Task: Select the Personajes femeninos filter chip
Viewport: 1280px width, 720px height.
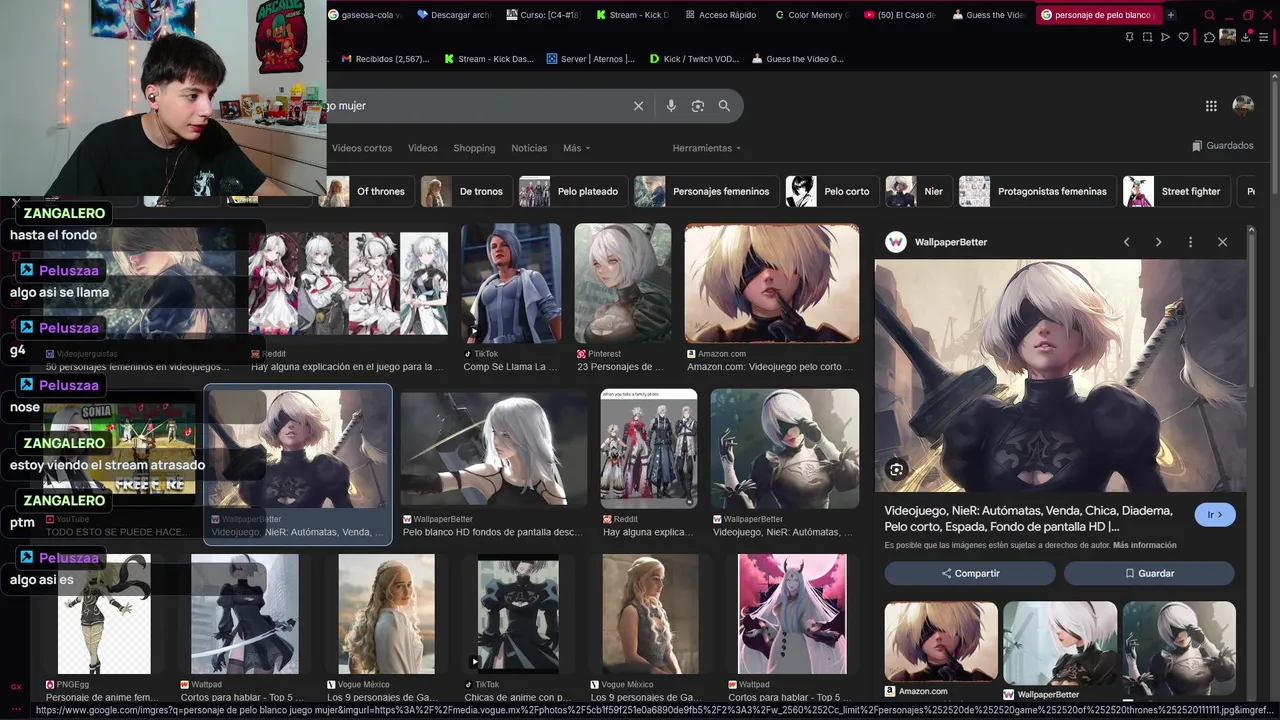Action: pos(706,191)
